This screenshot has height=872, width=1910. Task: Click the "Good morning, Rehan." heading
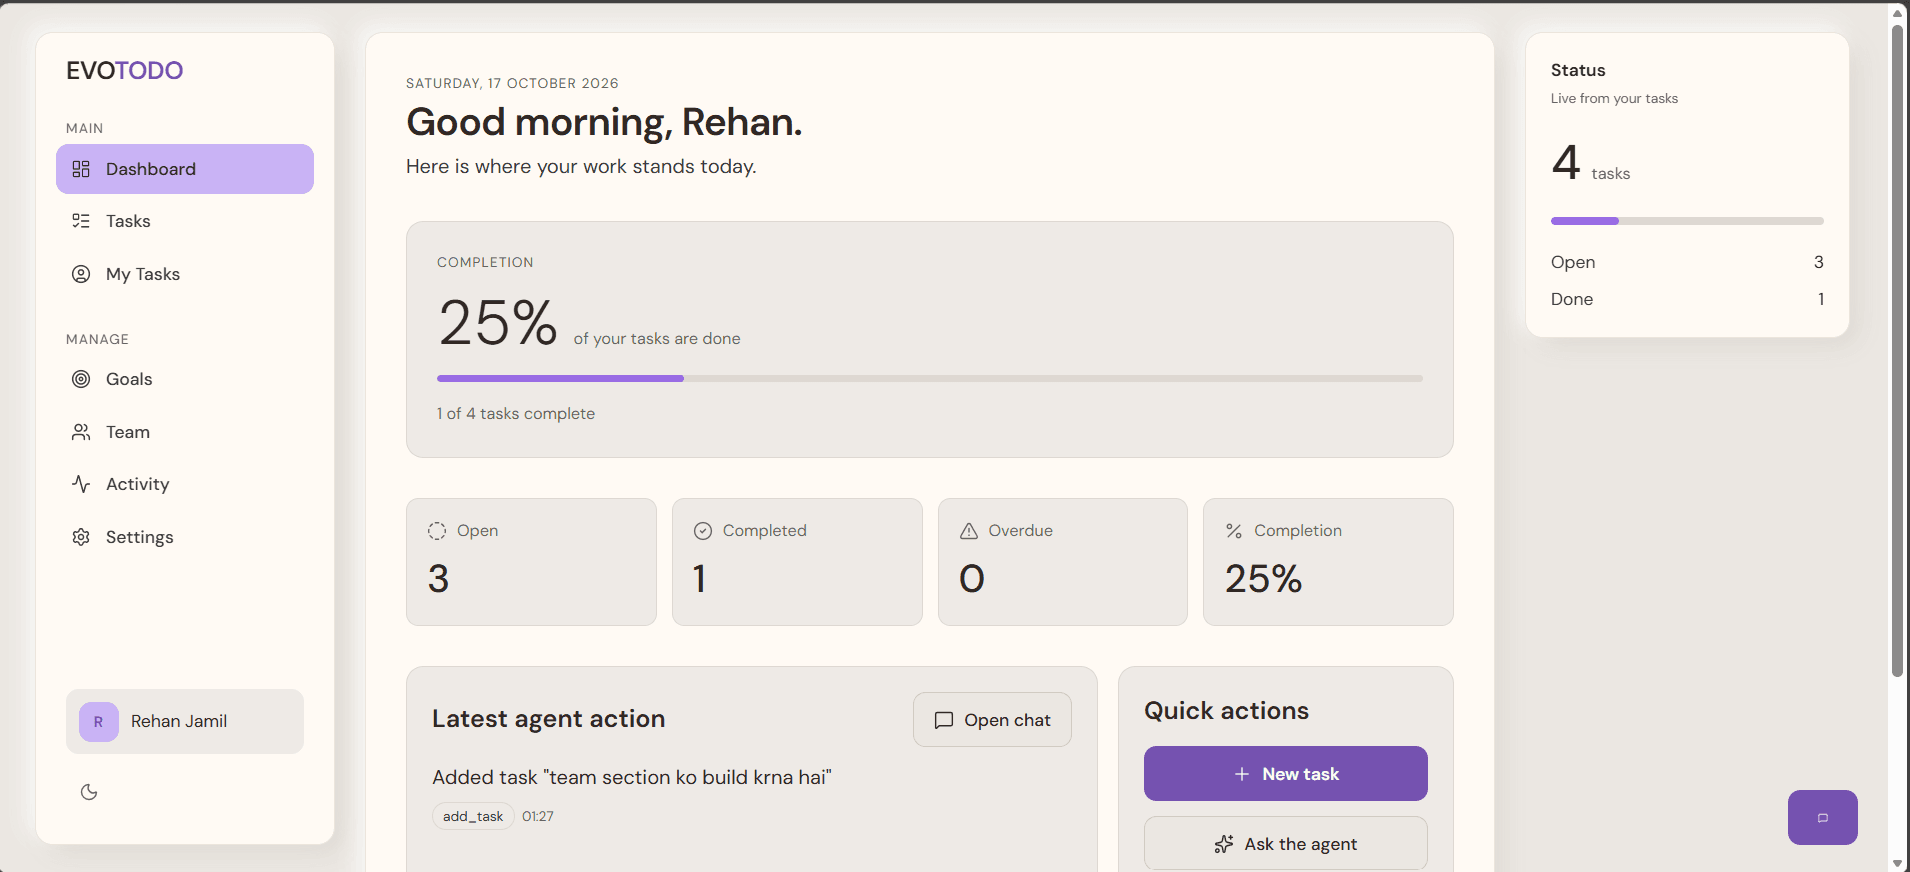pos(604,122)
